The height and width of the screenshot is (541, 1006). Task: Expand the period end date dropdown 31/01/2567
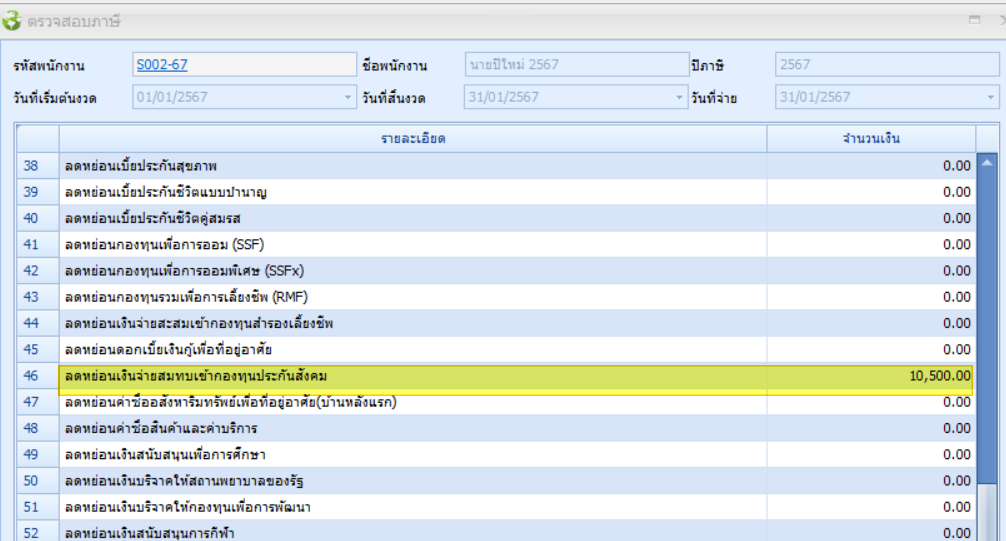[x=677, y=97]
